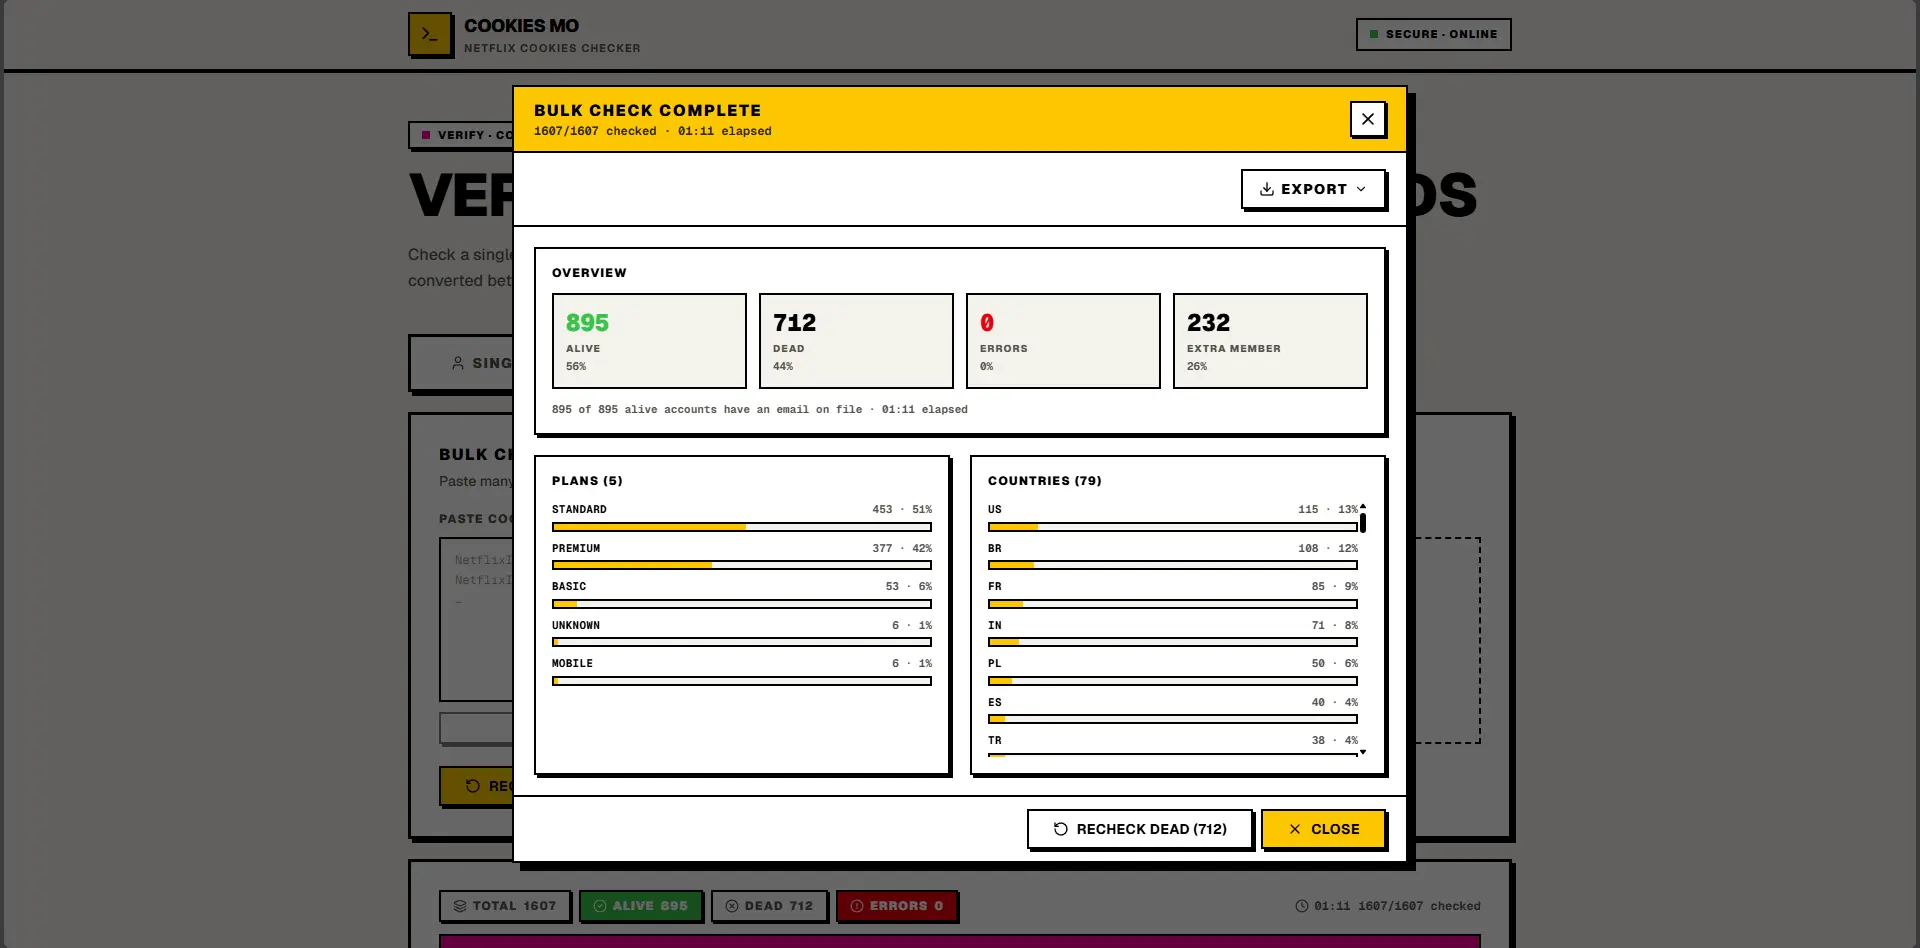Click the countries list scrollbar thumb
Screen dimensions: 1920x948
point(1363,523)
